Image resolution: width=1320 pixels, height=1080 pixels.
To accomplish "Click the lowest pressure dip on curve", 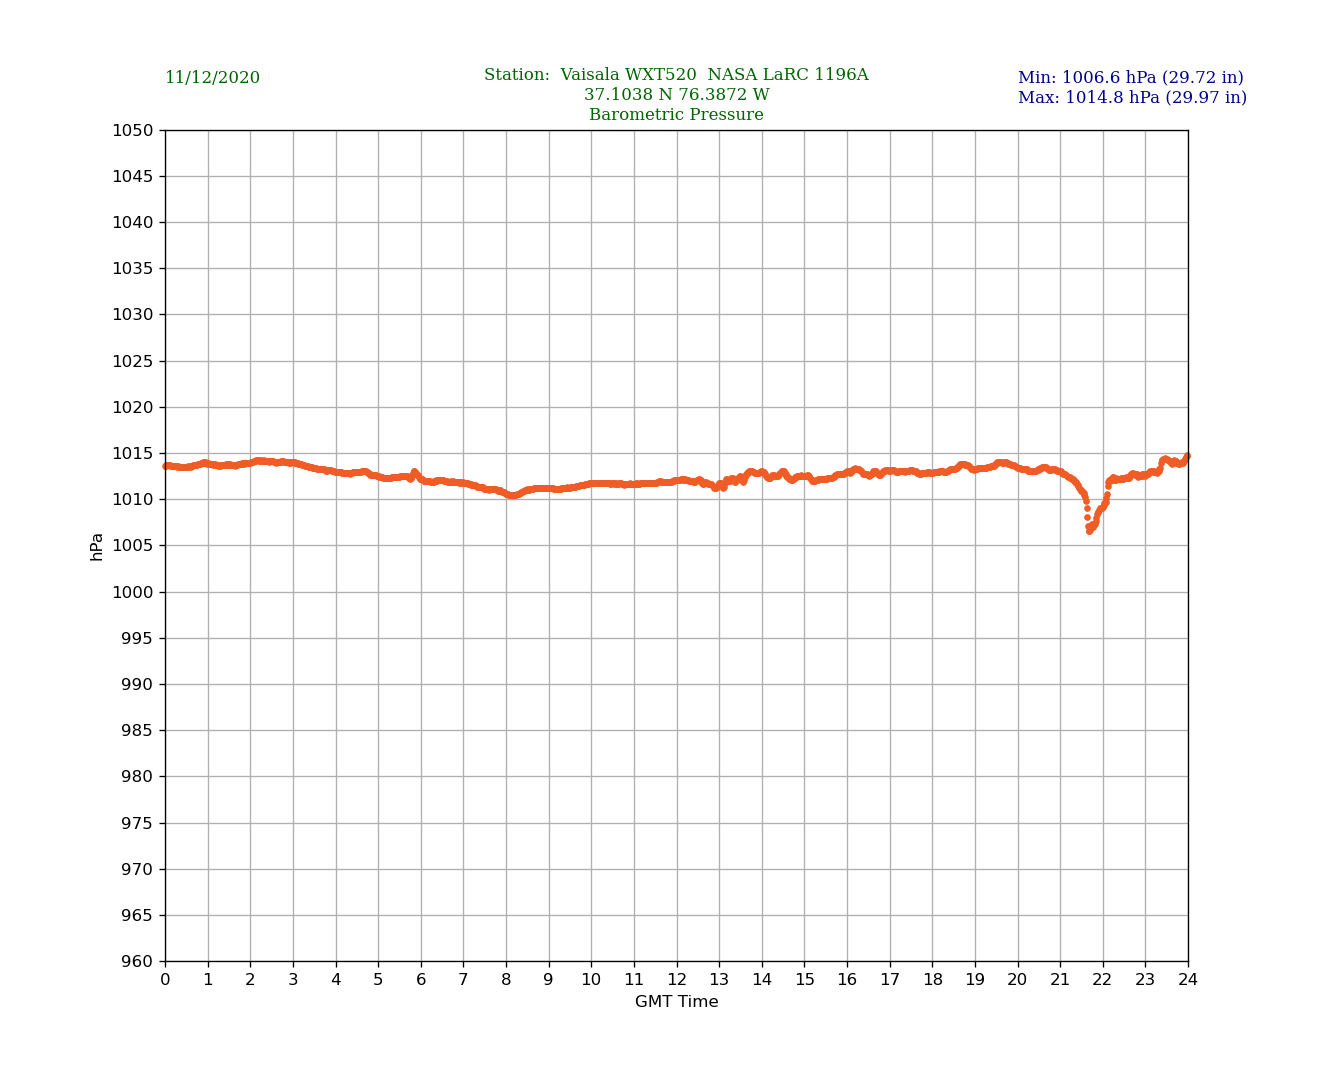I will [1089, 530].
